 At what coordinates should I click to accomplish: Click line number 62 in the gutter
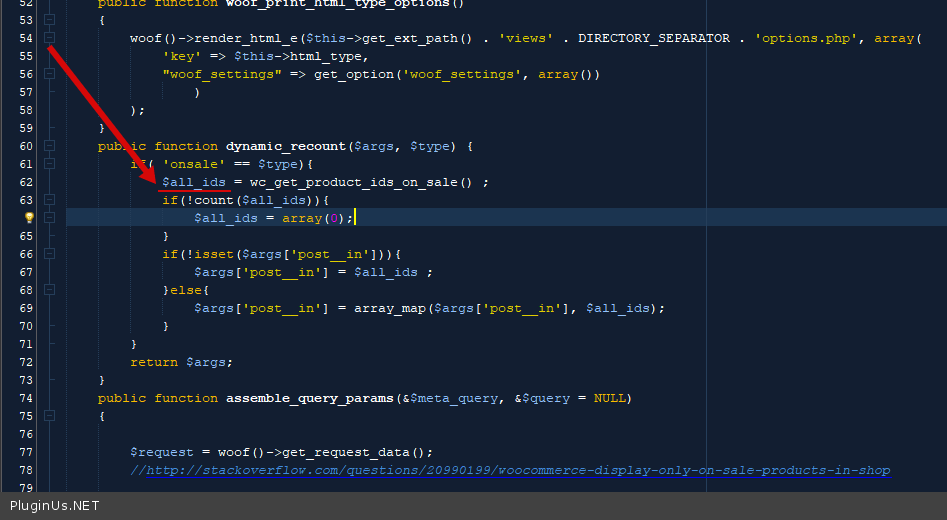coord(25,182)
